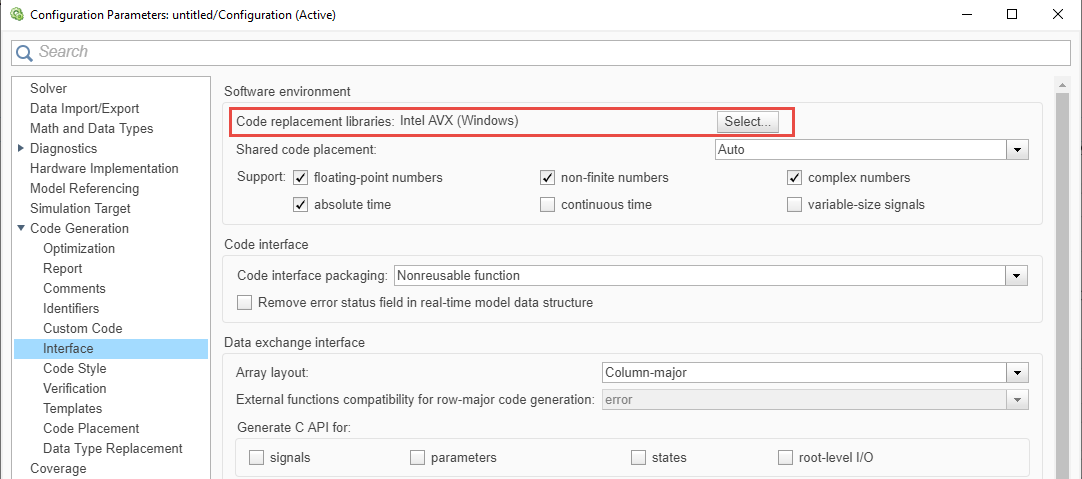Select the Coverage category
The height and width of the screenshot is (479, 1082).
pyautogui.click(x=58, y=469)
